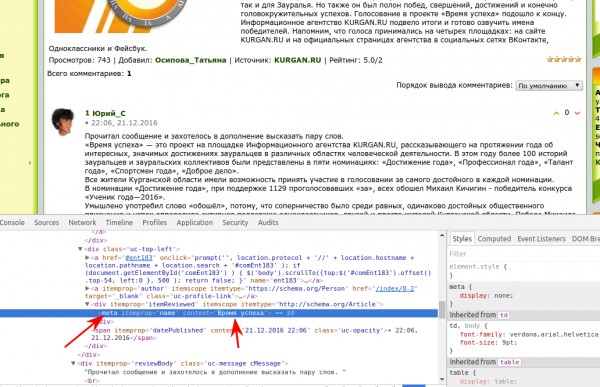The height and width of the screenshot is (387, 600).
Task: Click the font-family verdana property
Action: (528, 335)
